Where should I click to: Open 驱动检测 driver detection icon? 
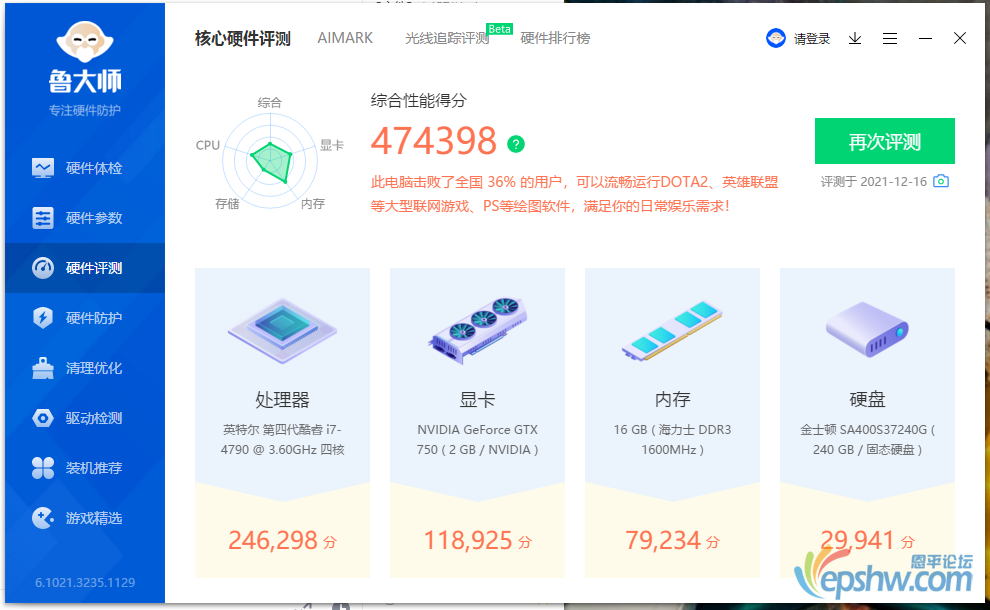pyautogui.click(x=43, y=418)
